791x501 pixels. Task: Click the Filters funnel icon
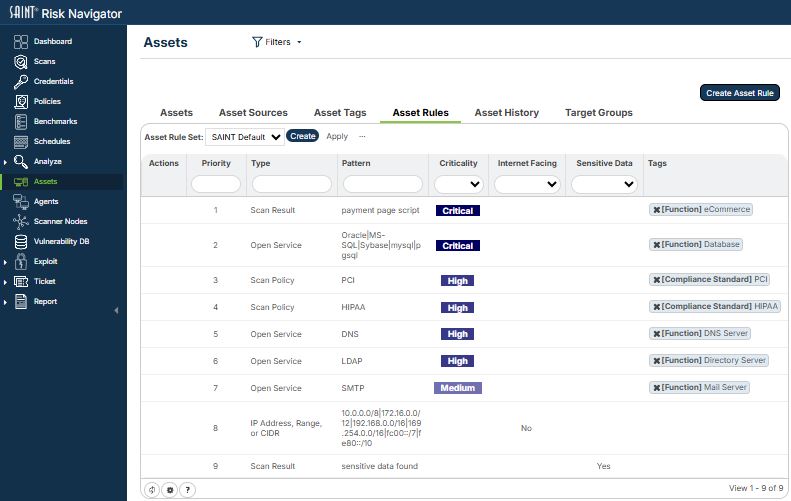[257, 42]
